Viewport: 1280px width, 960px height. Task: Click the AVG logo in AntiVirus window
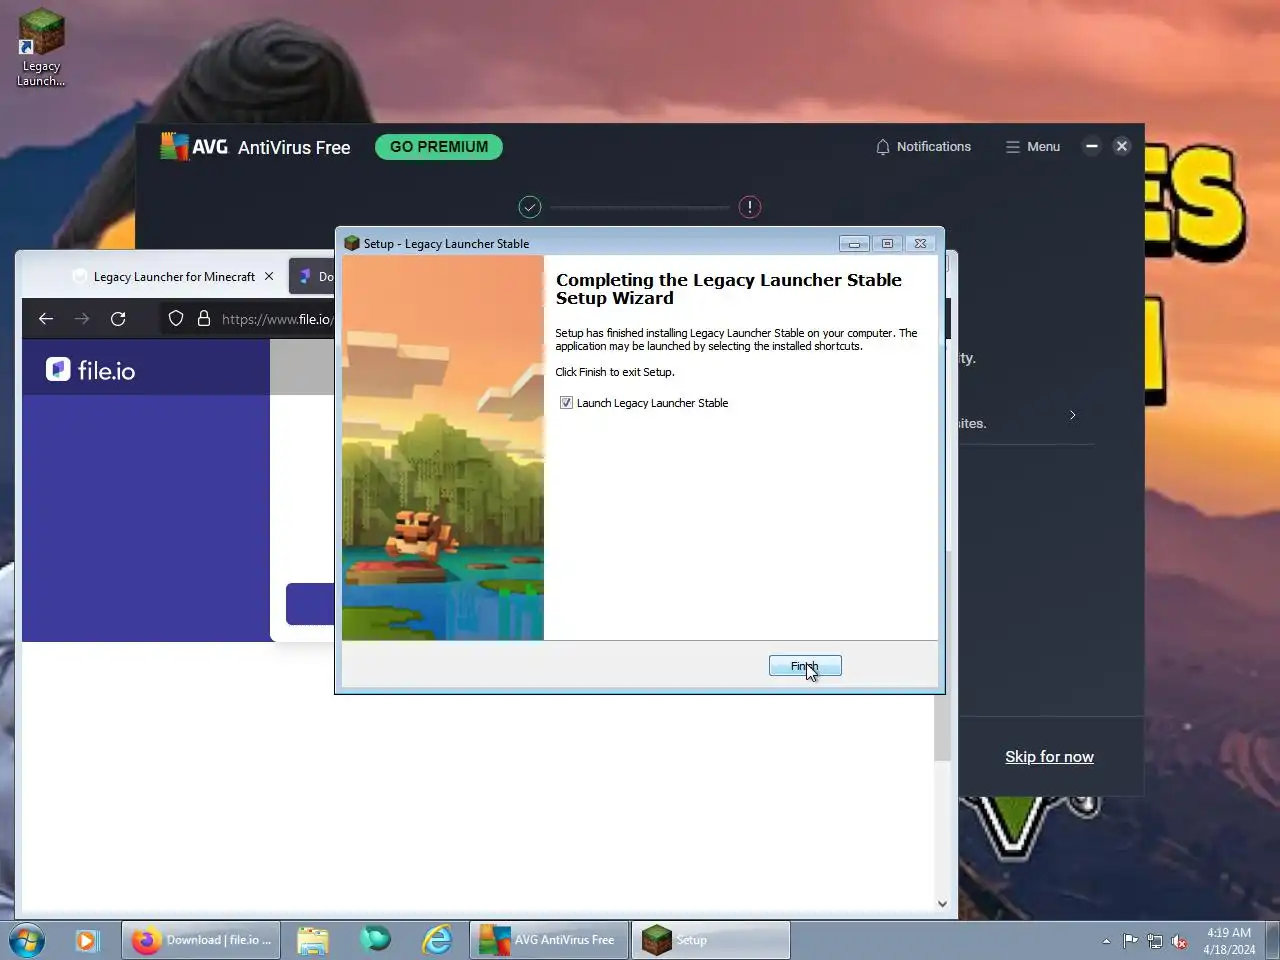(x=194, y=147)
